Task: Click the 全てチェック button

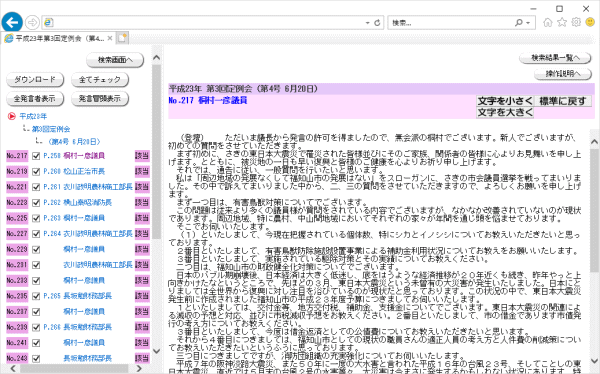Action: tap(99, 80)
